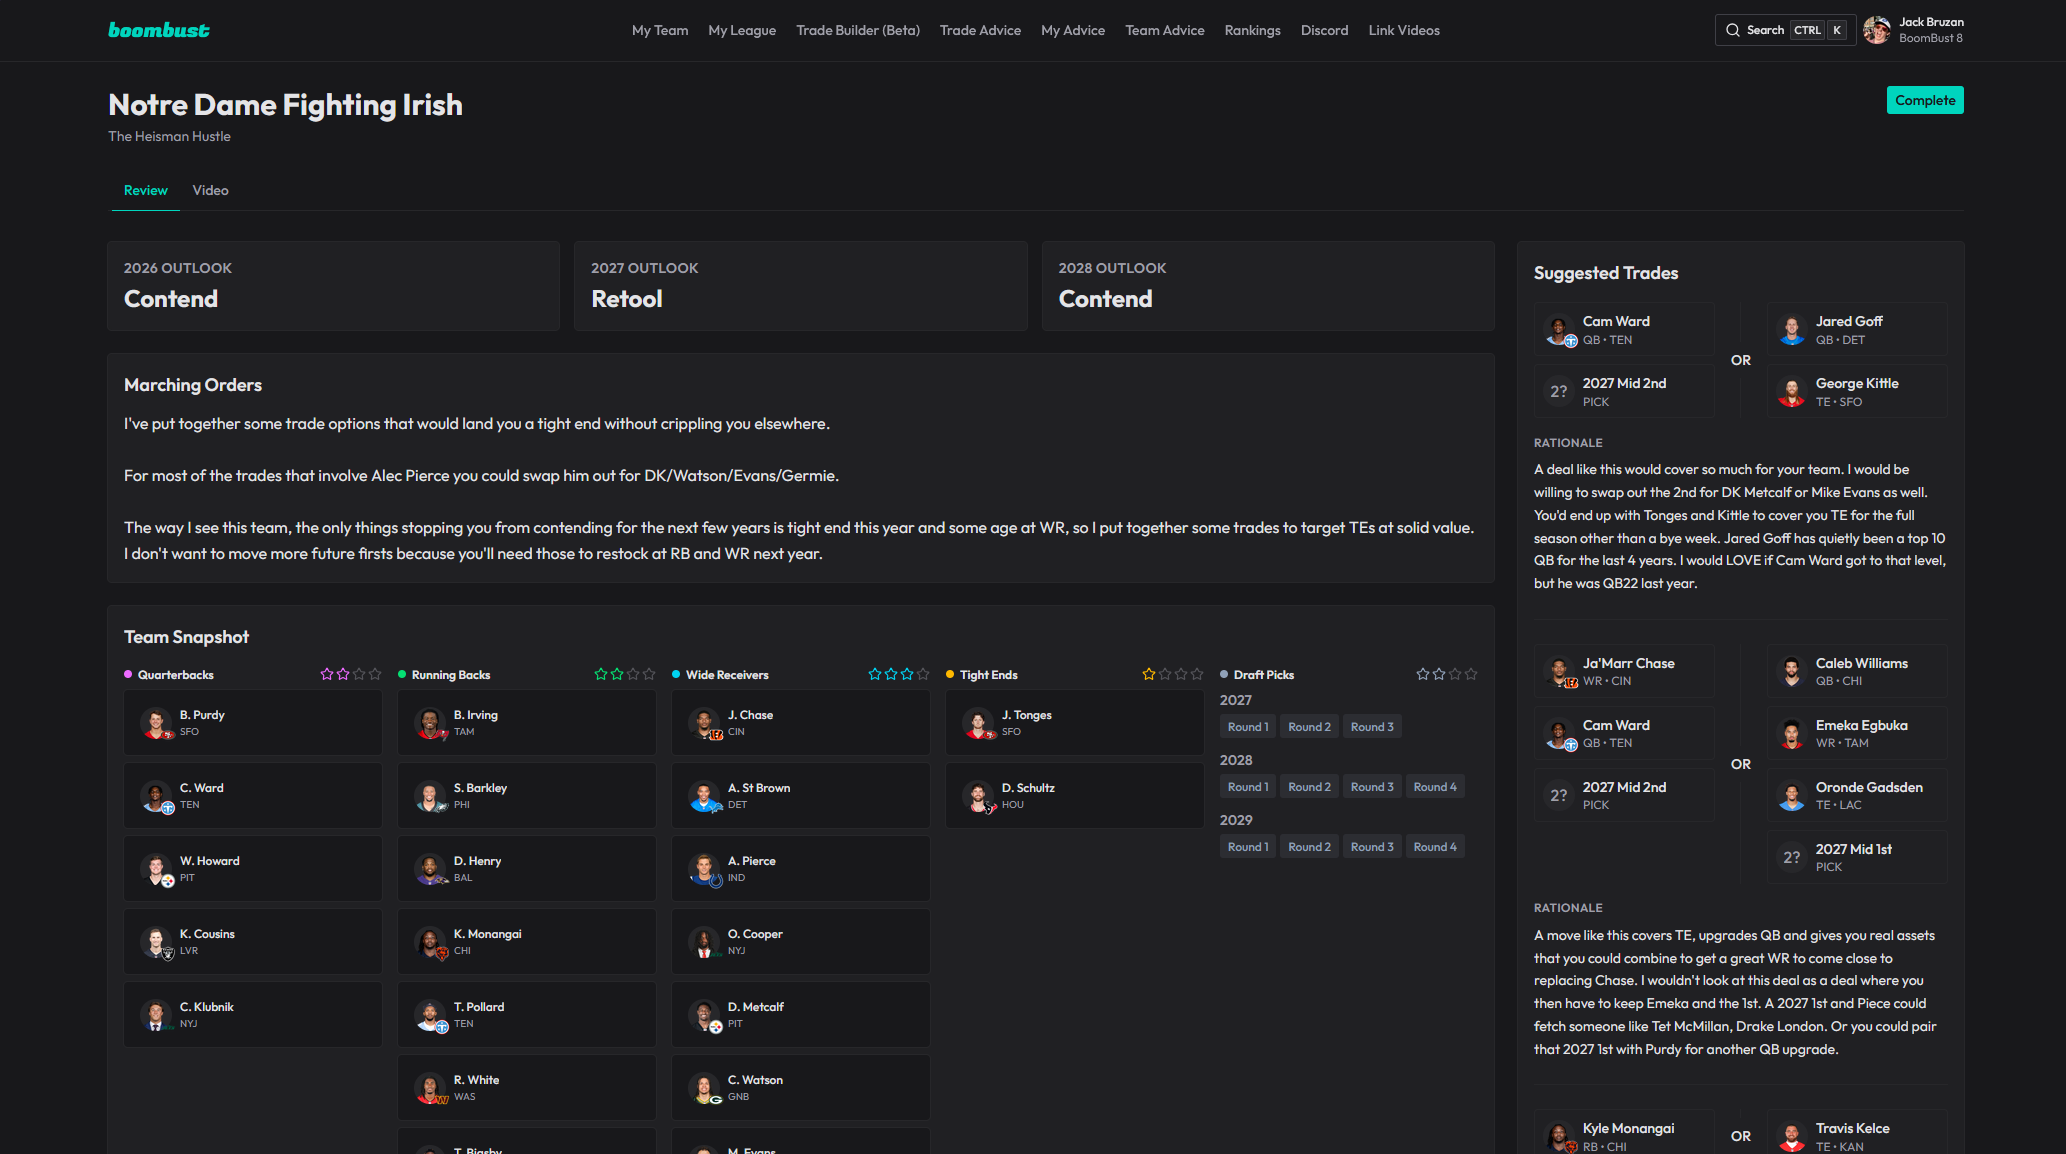
Task: Open My Team menu
Action: click(x=660, y=30)
